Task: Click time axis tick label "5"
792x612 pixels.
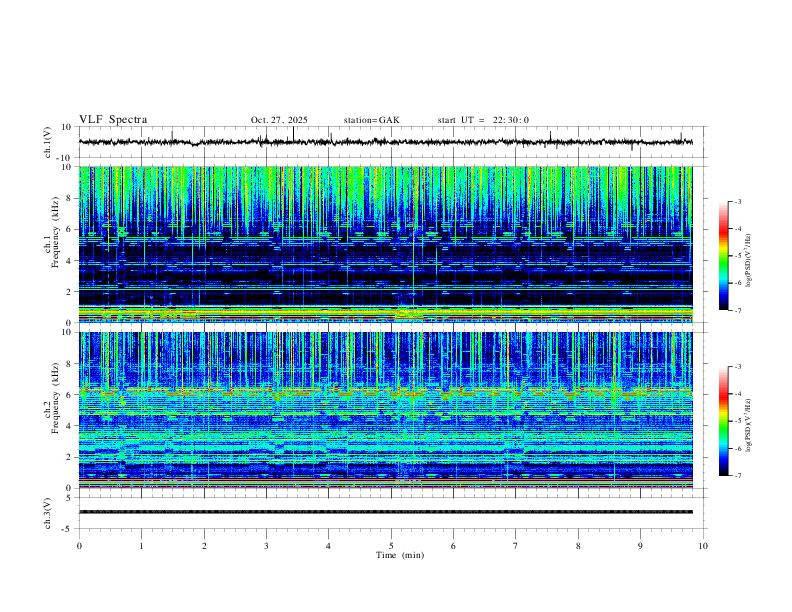Action: pos(391,546)
